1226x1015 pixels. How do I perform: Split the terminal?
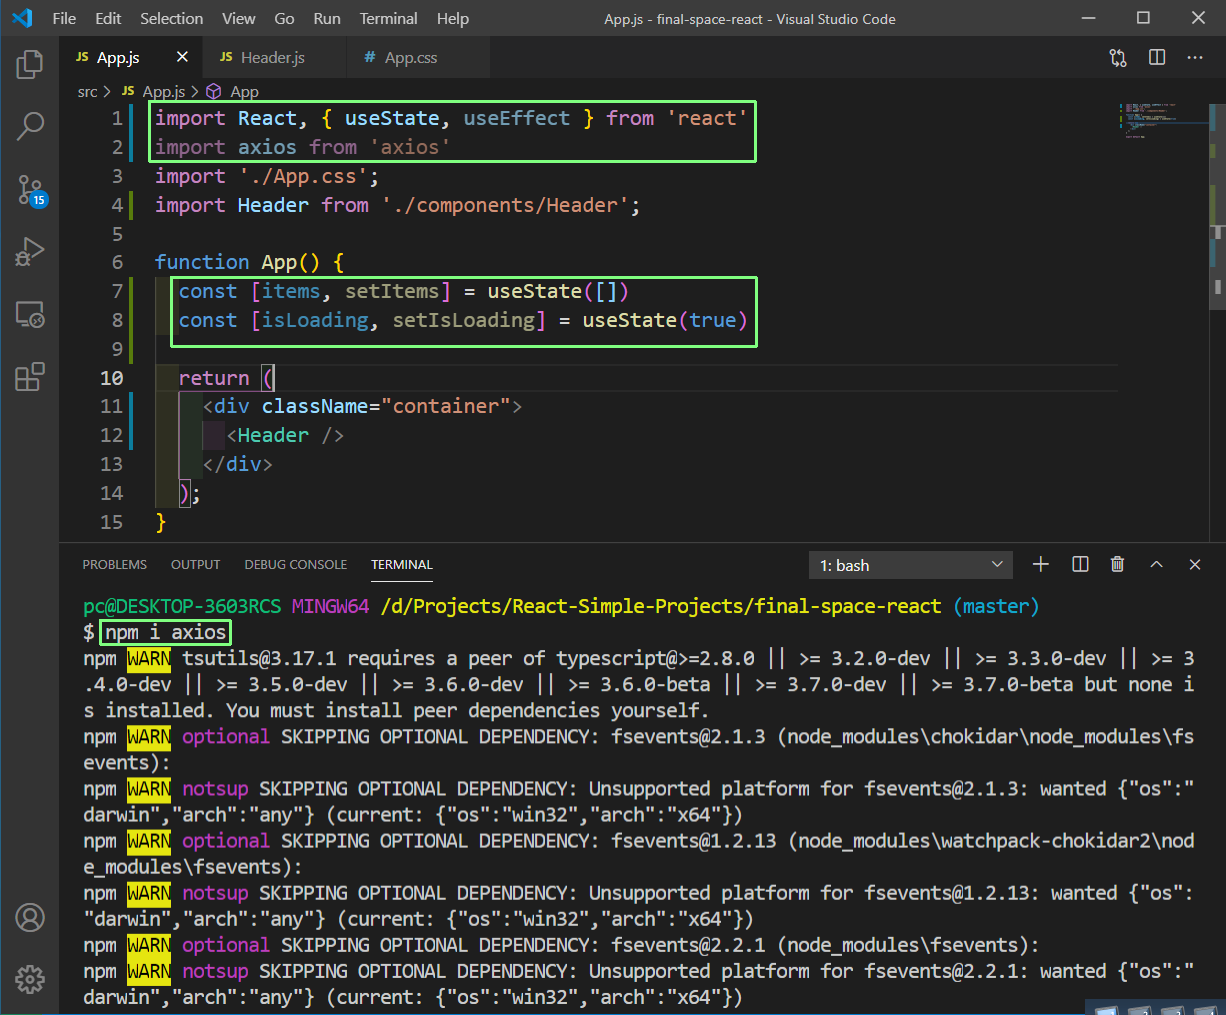pyautogui.click(x=1080, y=564)
